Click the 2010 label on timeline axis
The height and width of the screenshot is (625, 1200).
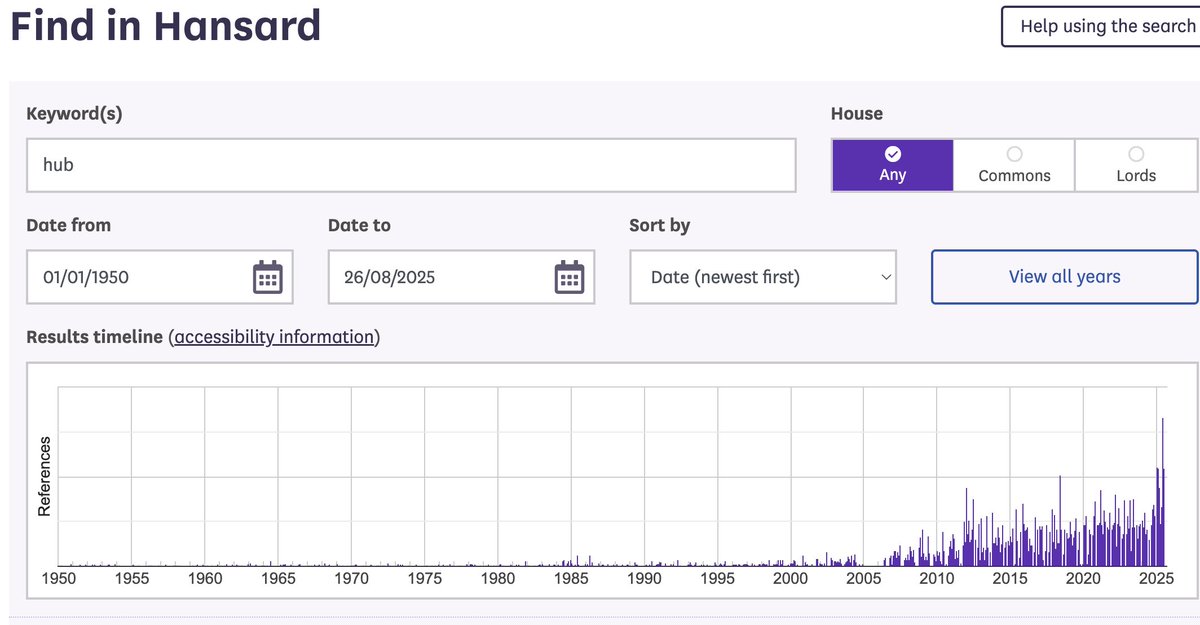click(936, 579)
